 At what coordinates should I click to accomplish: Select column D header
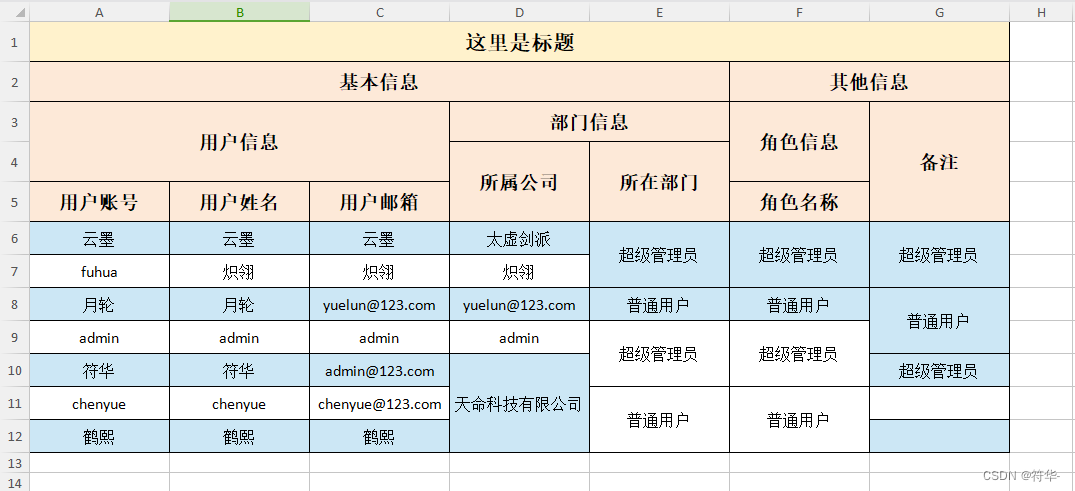click(x=519, y=12)
